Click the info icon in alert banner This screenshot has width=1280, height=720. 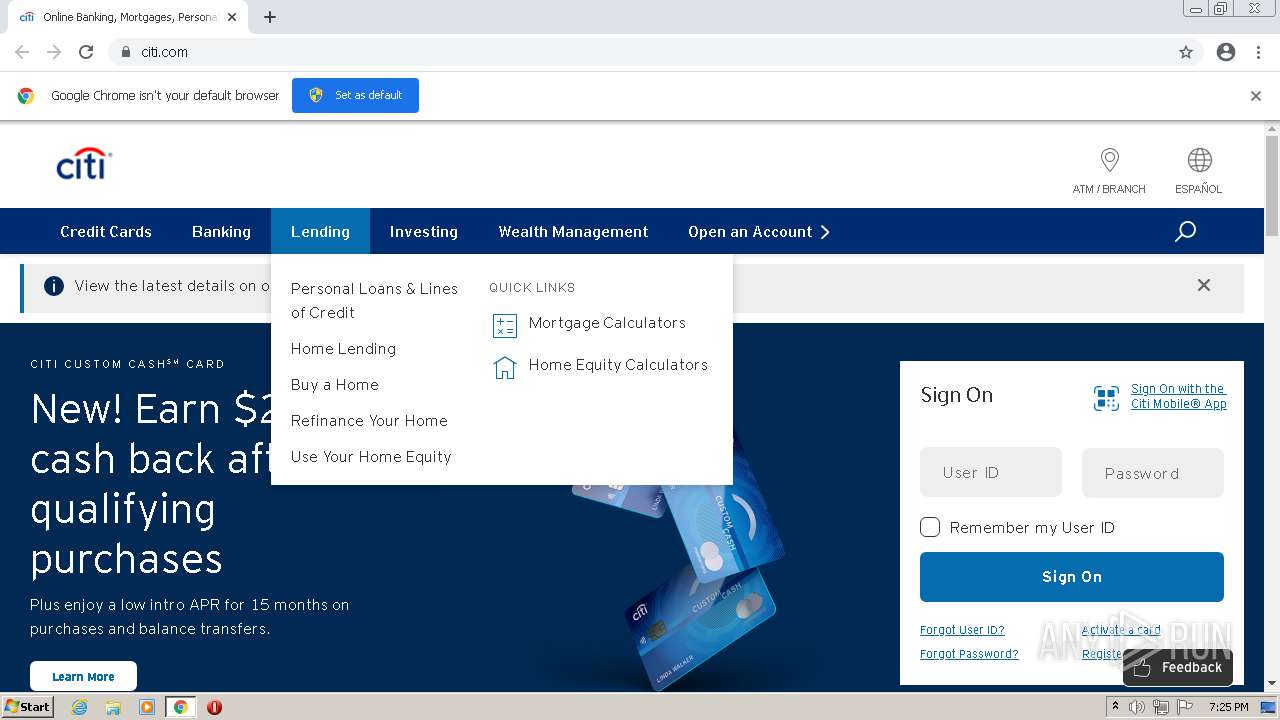point(54,286)
